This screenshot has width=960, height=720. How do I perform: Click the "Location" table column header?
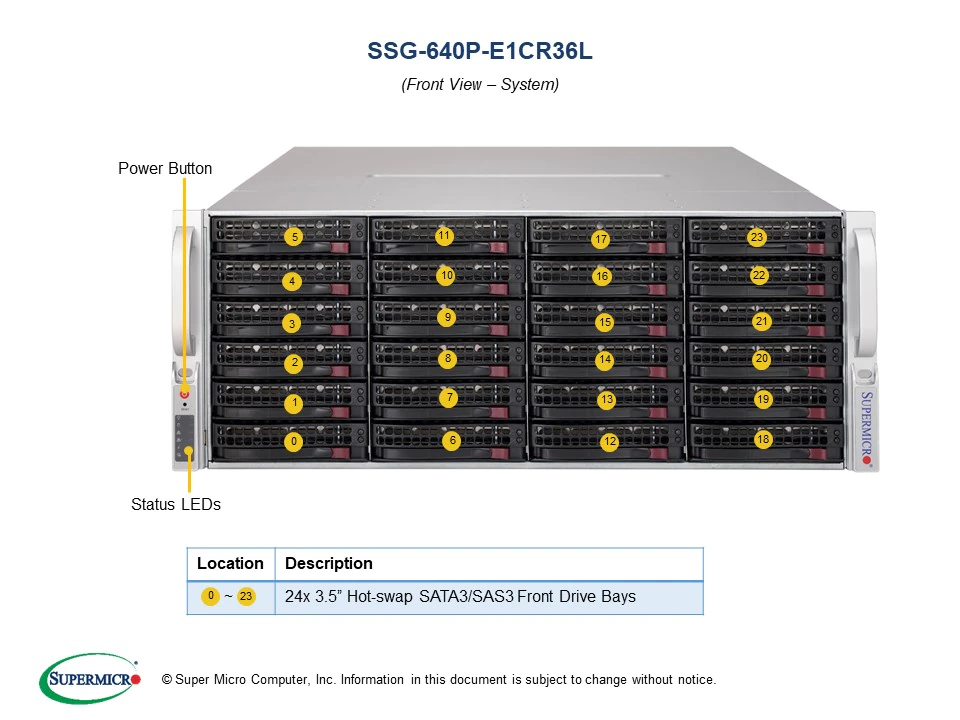click(x=230, y=563)
